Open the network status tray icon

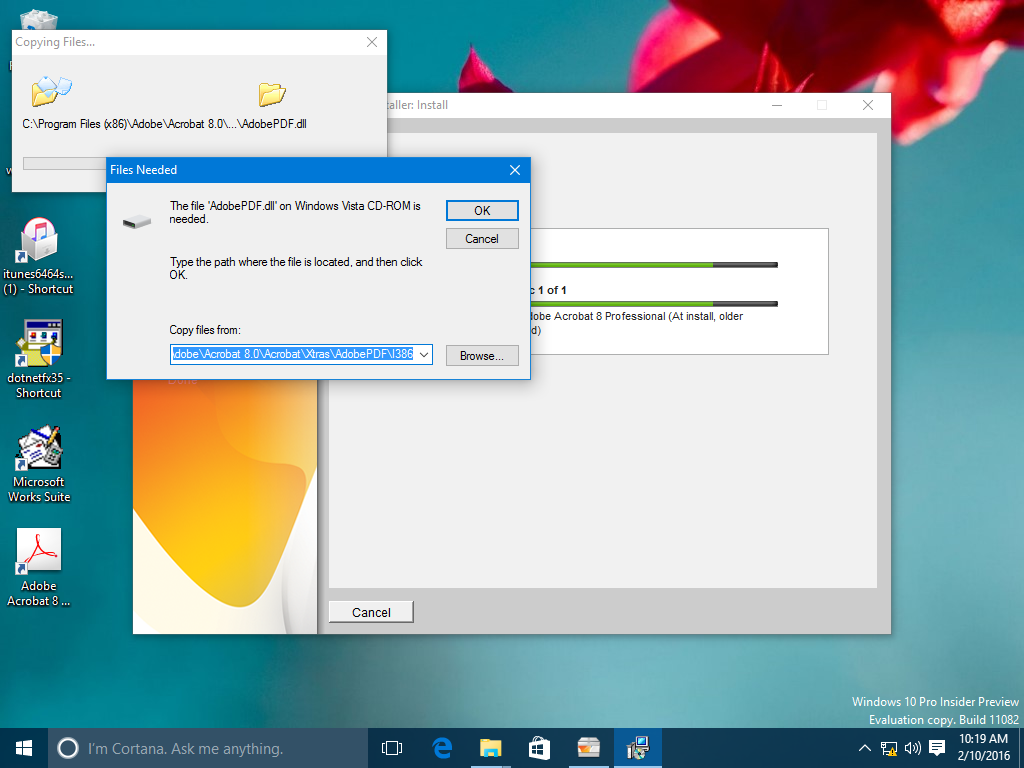888,748
